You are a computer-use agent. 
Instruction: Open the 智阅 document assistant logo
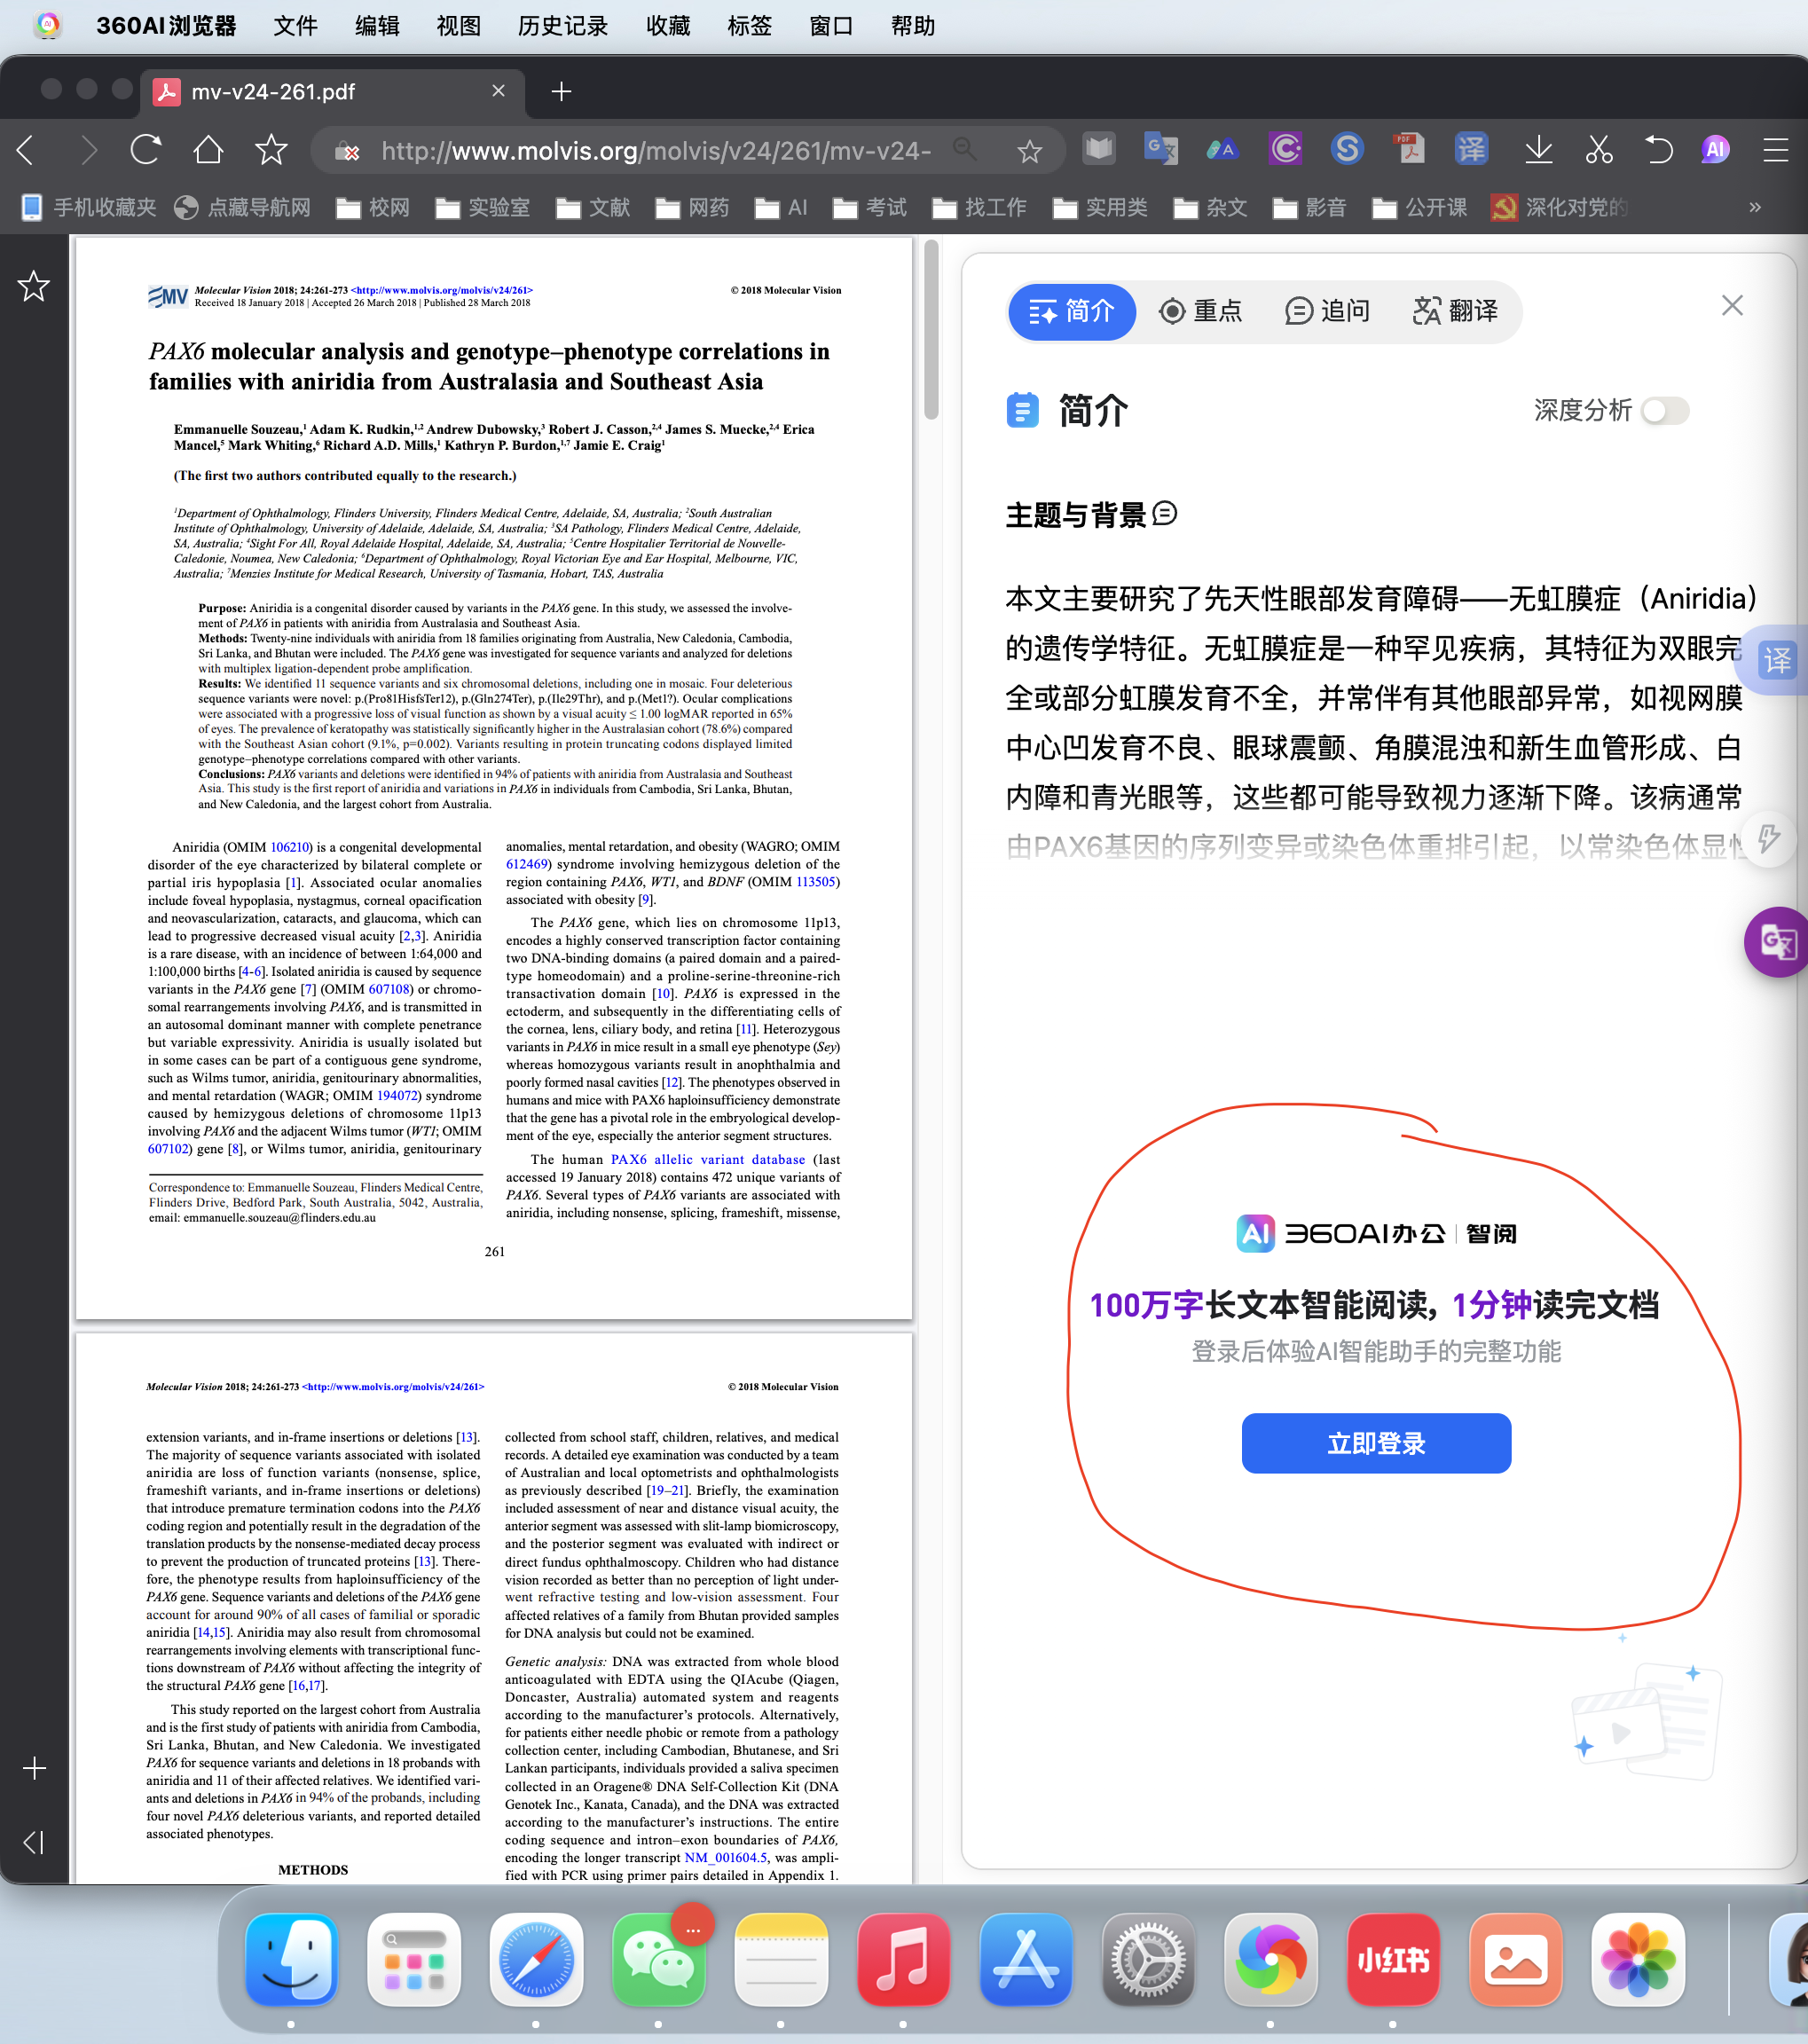(1376, 1234)
